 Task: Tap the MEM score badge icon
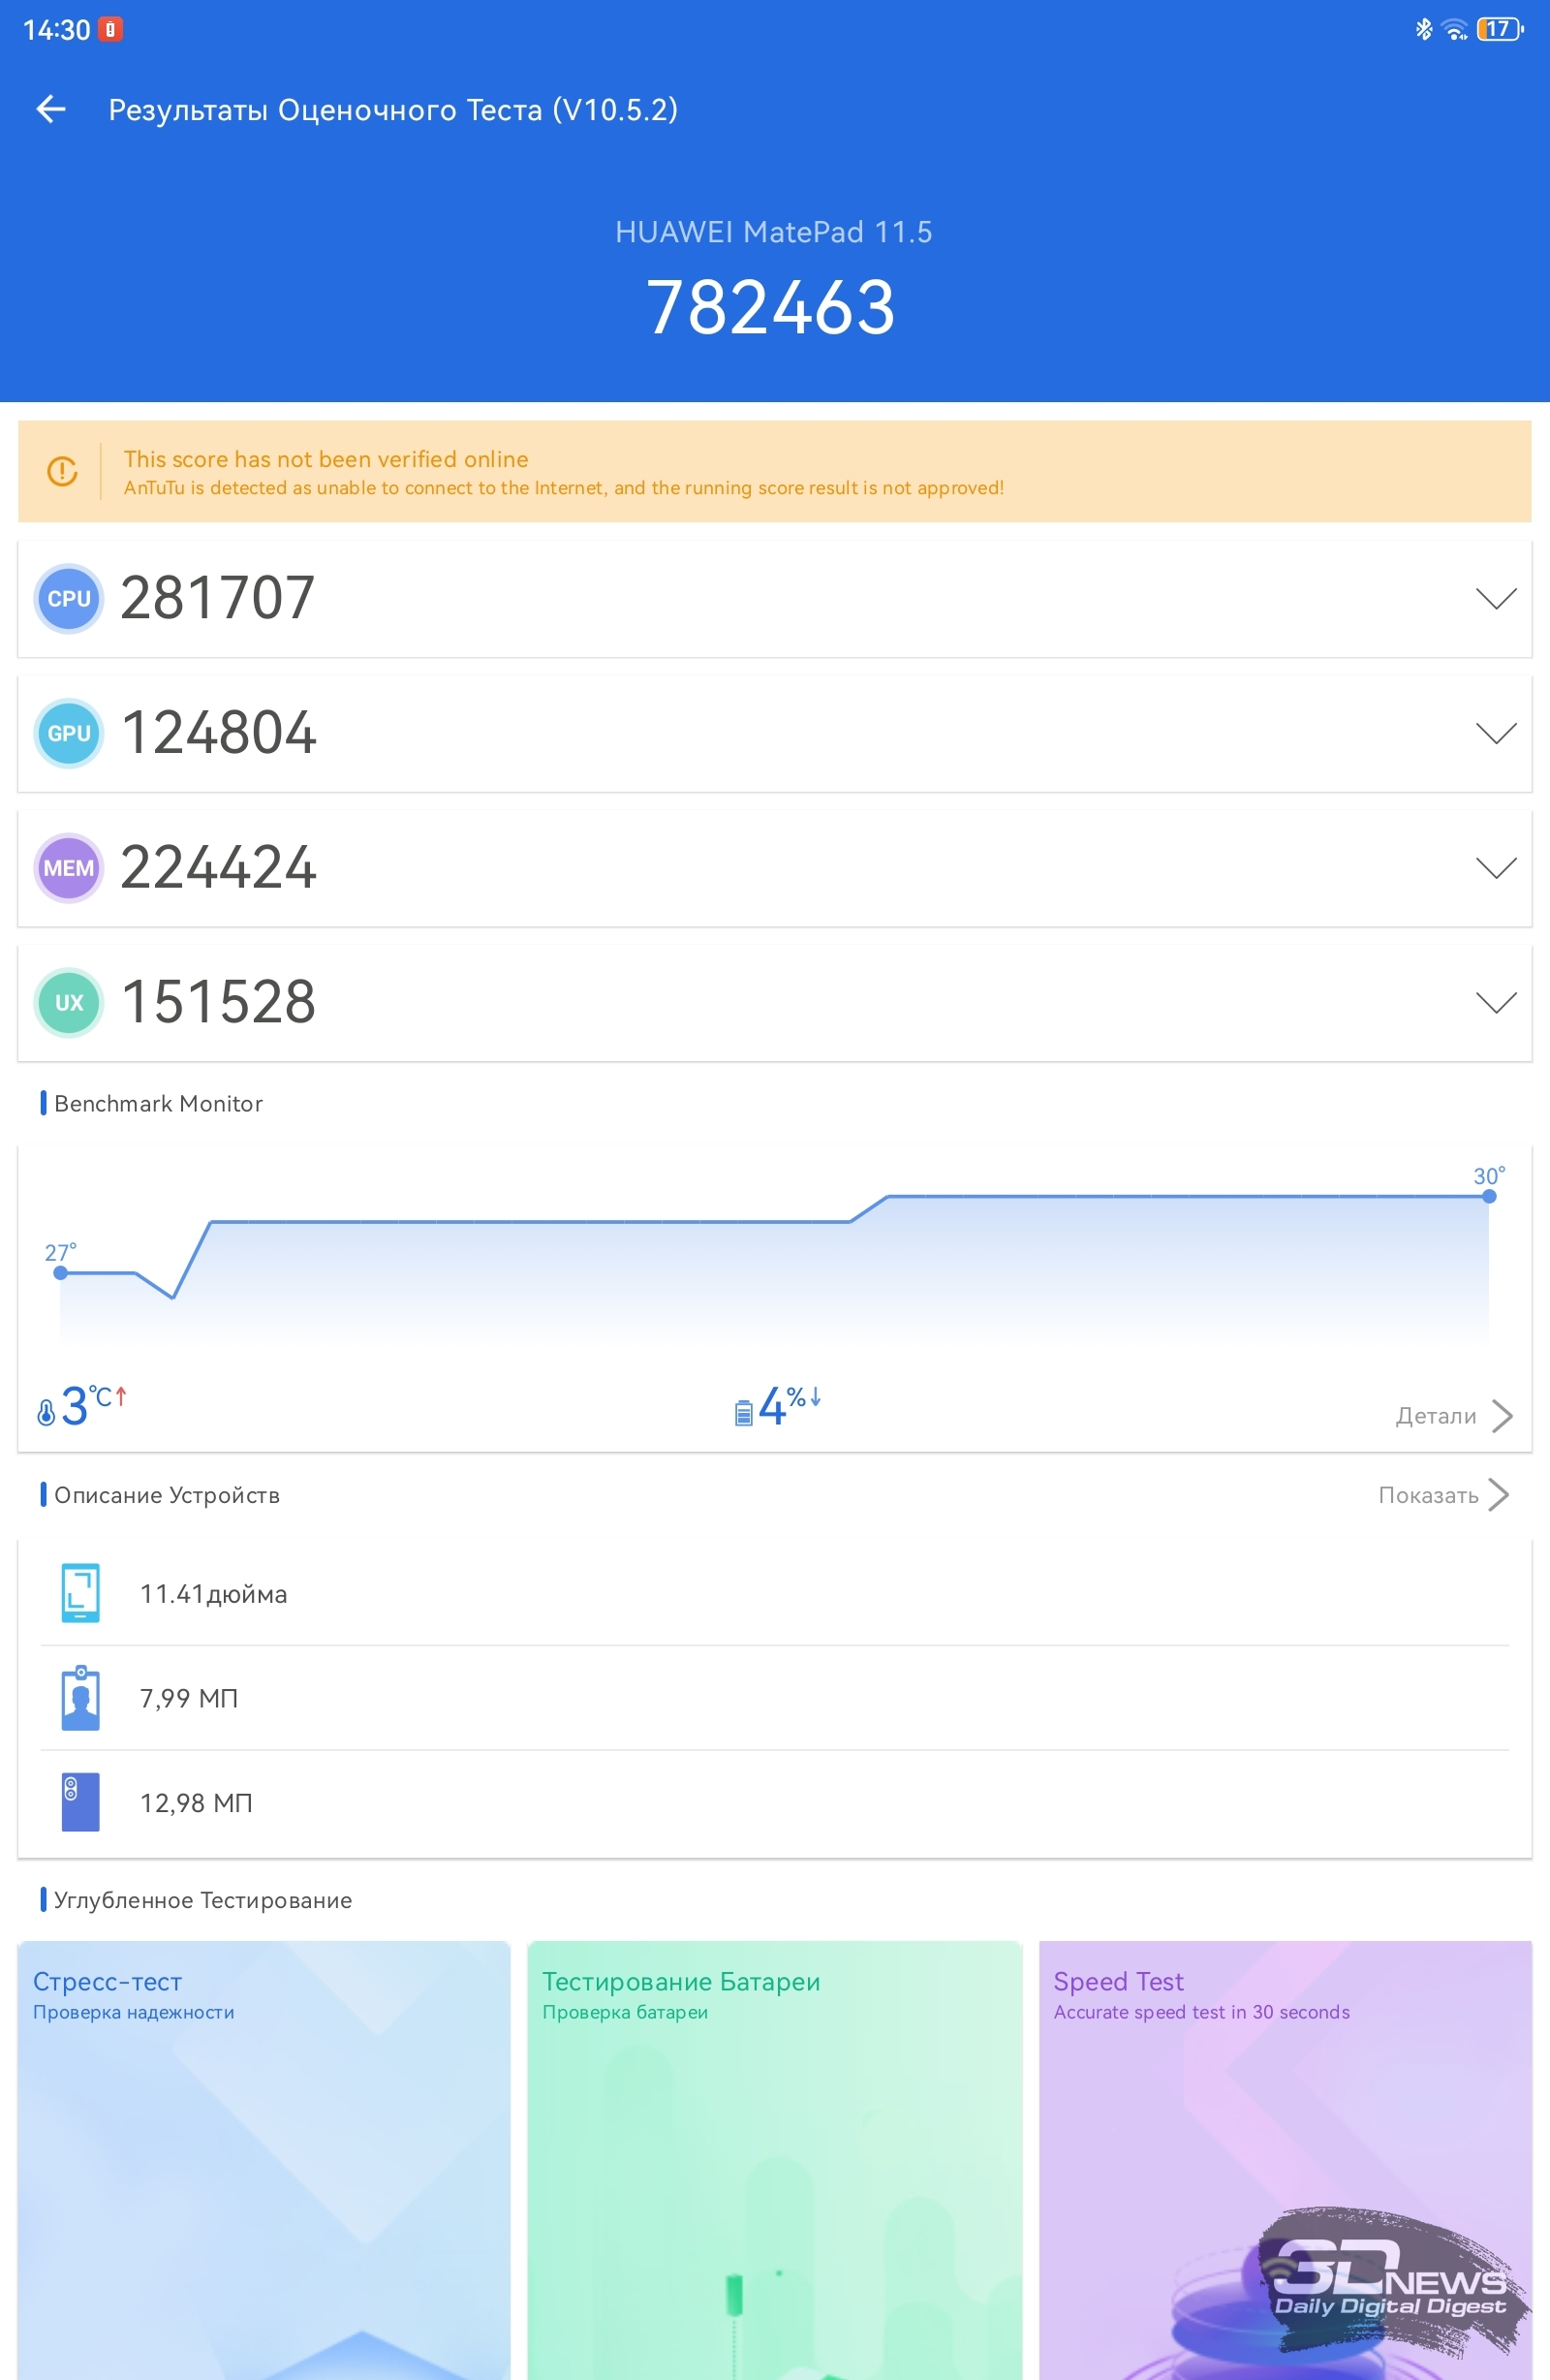(x=69, y=868)
